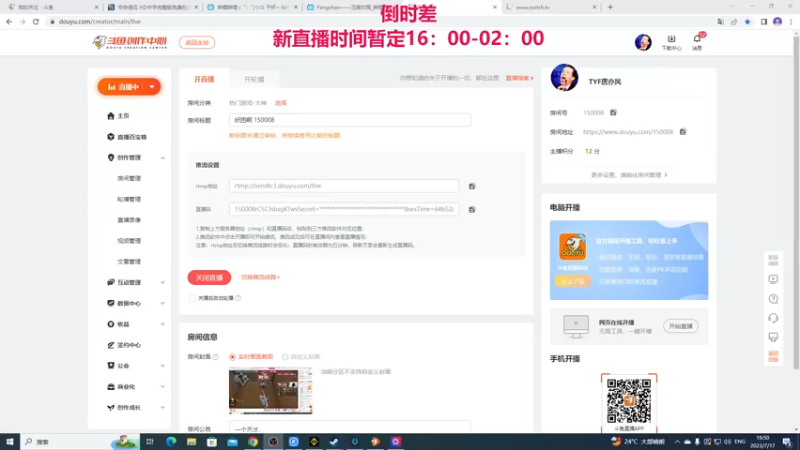Copy the stream key with copy icon
800x450 pixels.
[472, 209]
